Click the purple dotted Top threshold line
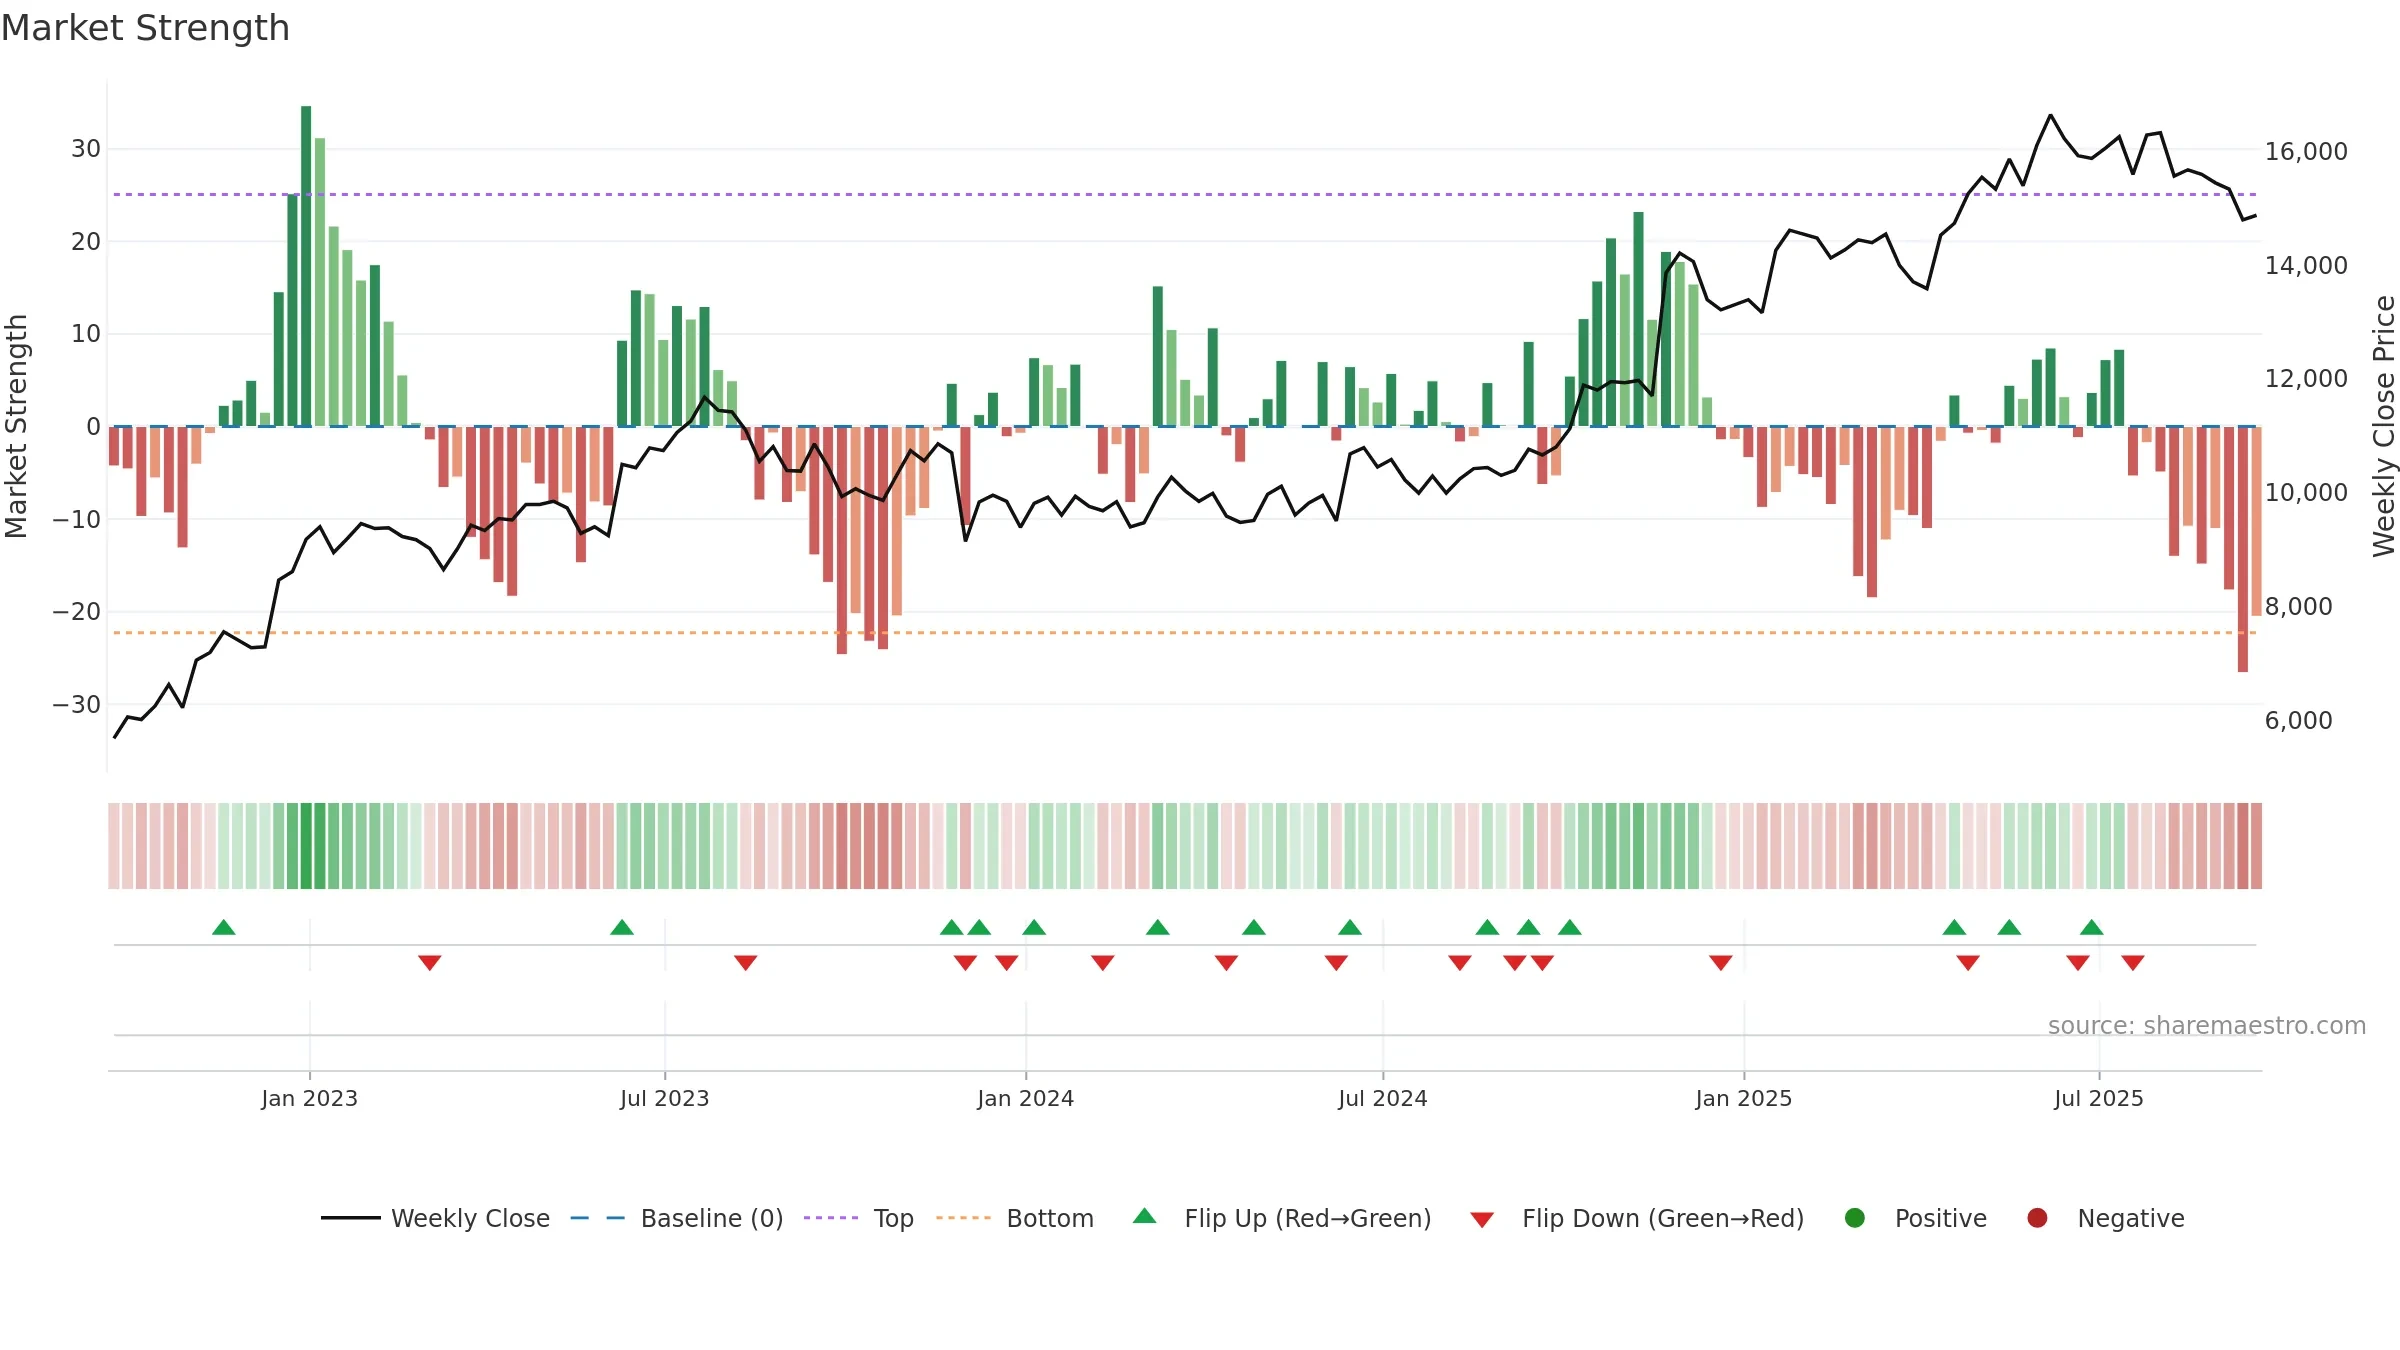This screenshot has height=1350, width=2400. pos(1185,194)
